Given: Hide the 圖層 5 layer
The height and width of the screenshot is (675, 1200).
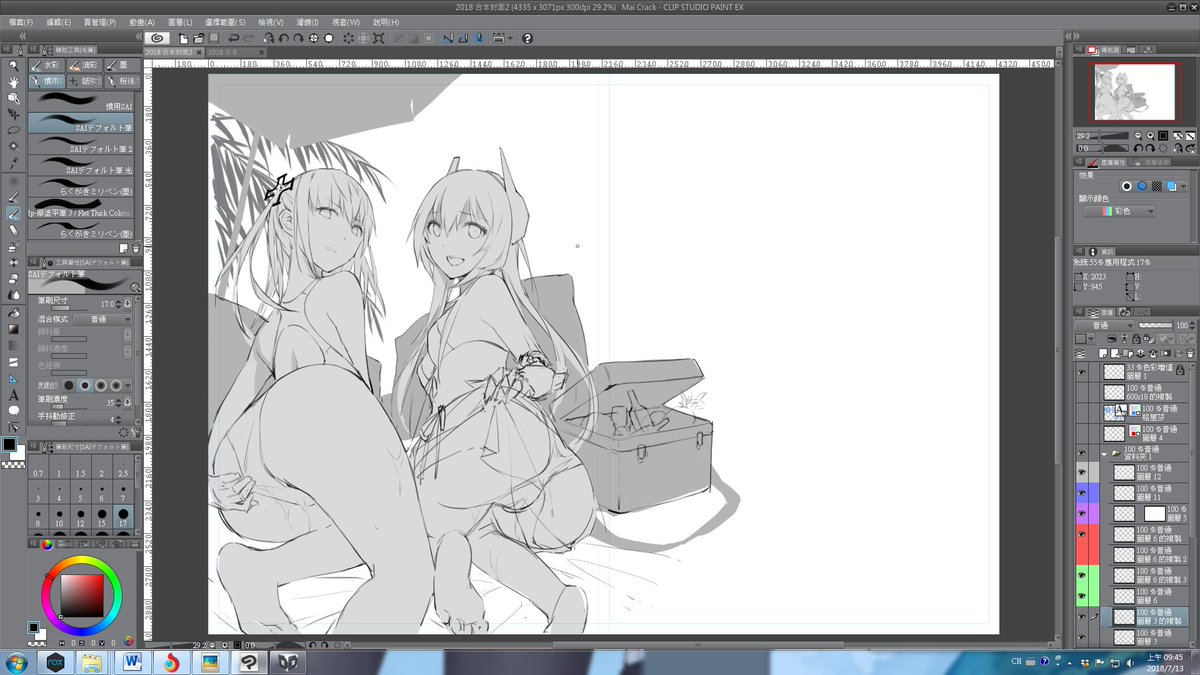Looking at the screenshot, I should coord(1081,513).
